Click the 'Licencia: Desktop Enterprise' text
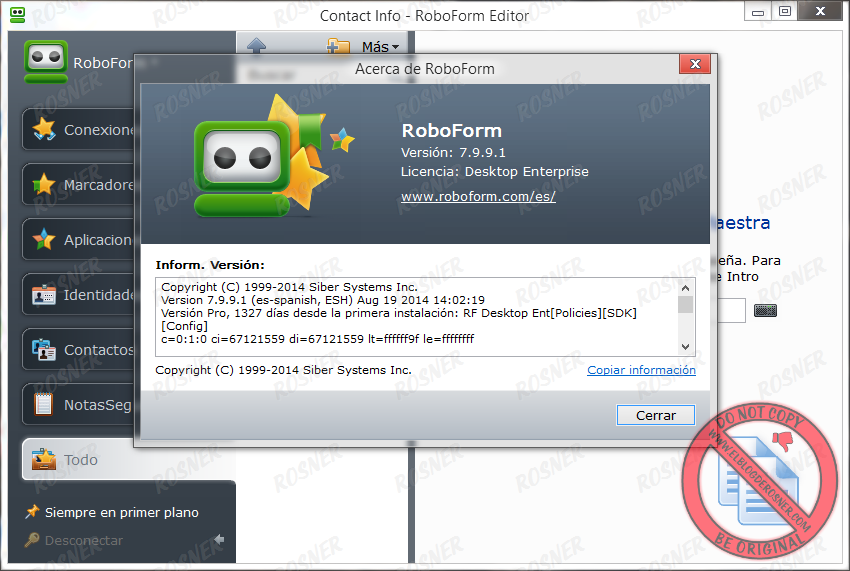This screenshot has height=571, width=850. (x=494, y=171)
